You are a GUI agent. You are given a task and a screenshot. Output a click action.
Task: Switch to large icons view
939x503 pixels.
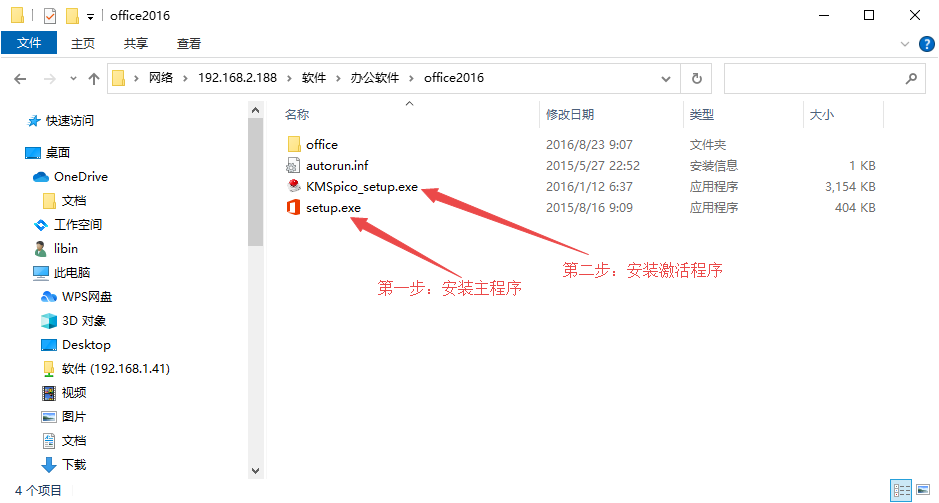coord(923,490)
